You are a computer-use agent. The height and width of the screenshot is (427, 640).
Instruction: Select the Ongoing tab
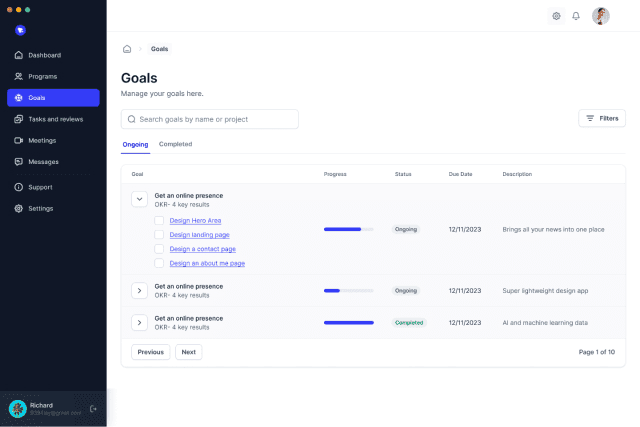pyautogui.click(x=135, y=144)
